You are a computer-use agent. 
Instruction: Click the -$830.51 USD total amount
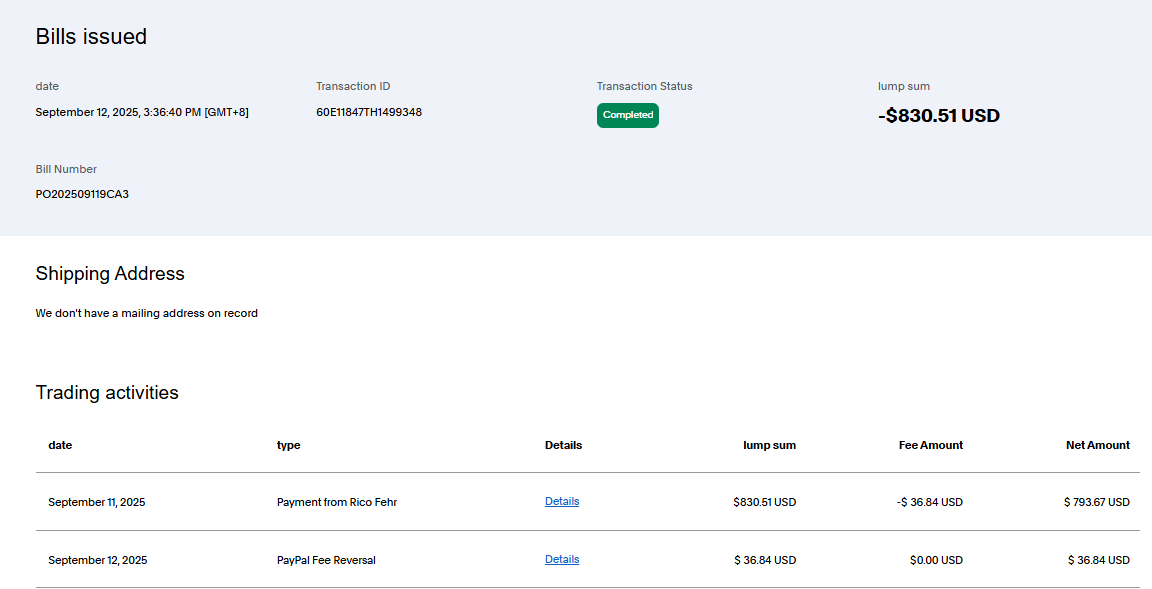point(938,116)
